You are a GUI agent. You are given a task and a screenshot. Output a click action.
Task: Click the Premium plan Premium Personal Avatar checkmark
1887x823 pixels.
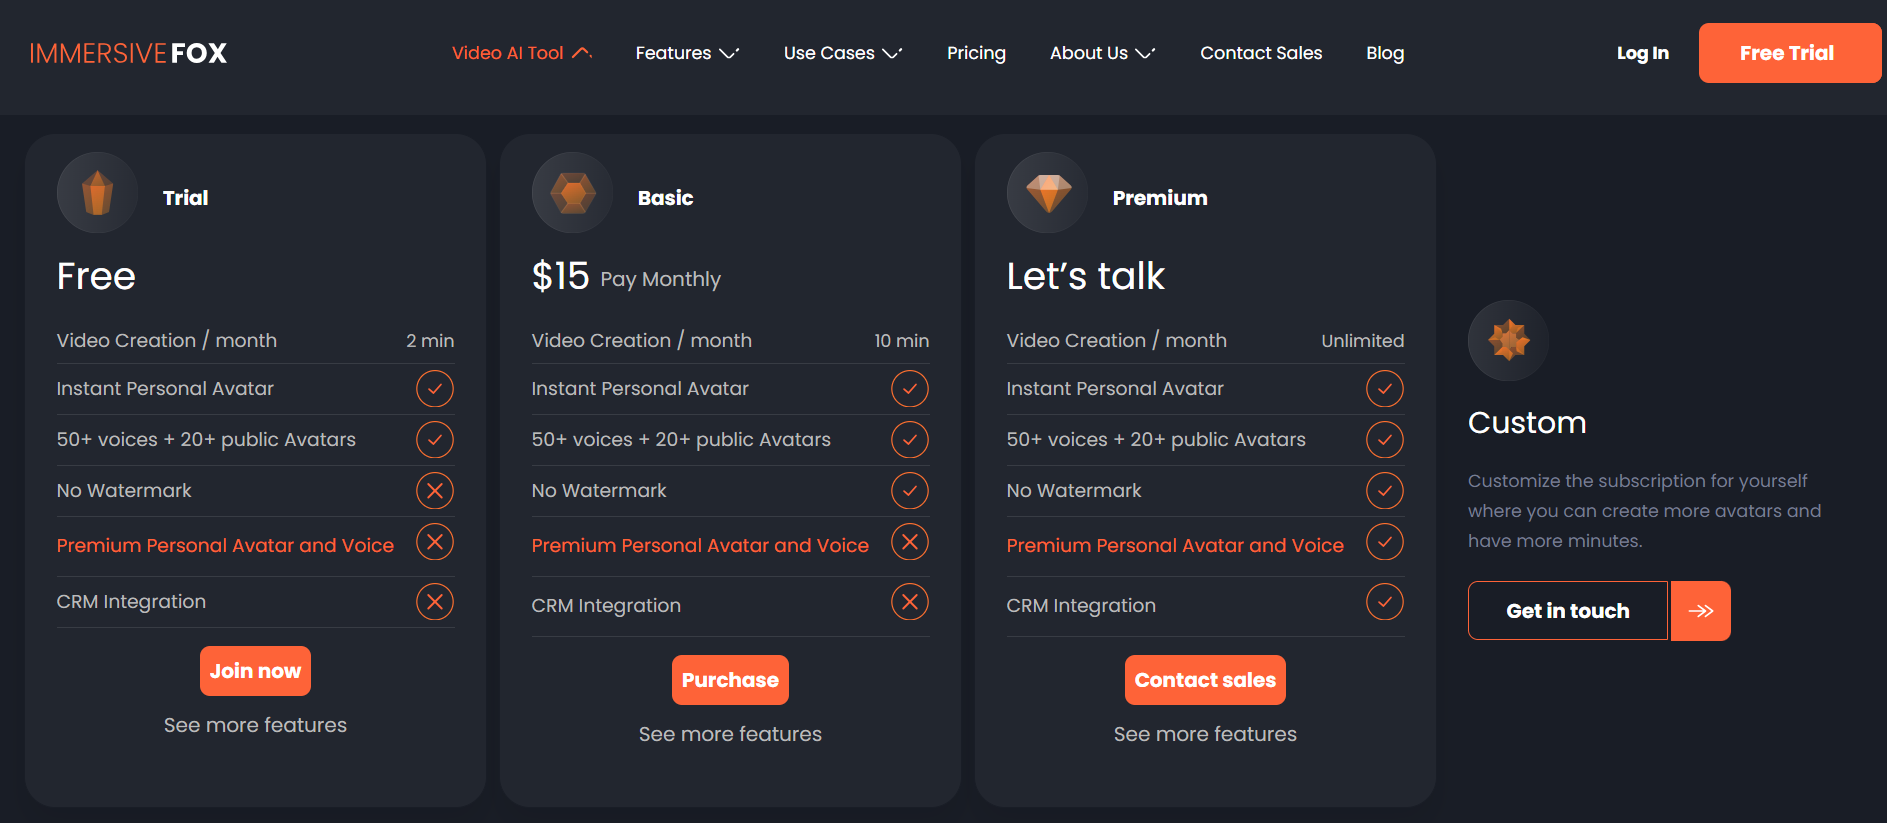pyautogui.click(x=1385, y=542)
